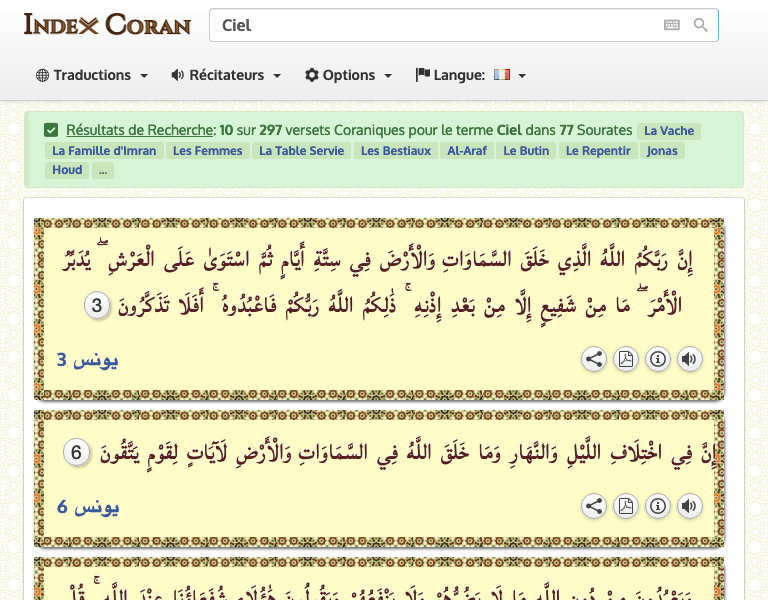Filter results by Les Femmes sourate
Image resolution: width=768 pixels, height=600 pixels.
point(208,151)
